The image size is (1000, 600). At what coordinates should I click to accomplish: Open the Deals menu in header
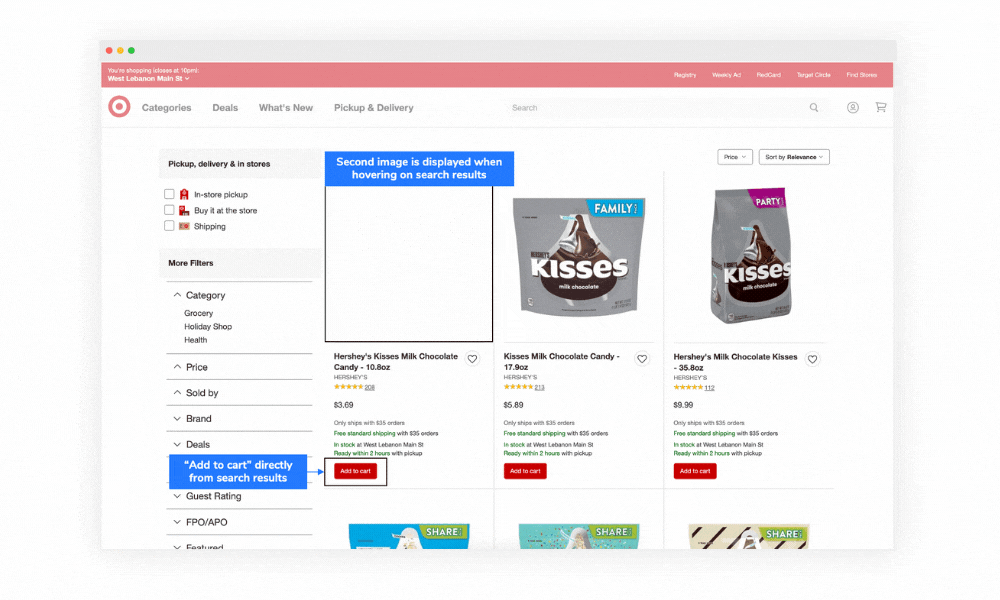pos(225,108)
